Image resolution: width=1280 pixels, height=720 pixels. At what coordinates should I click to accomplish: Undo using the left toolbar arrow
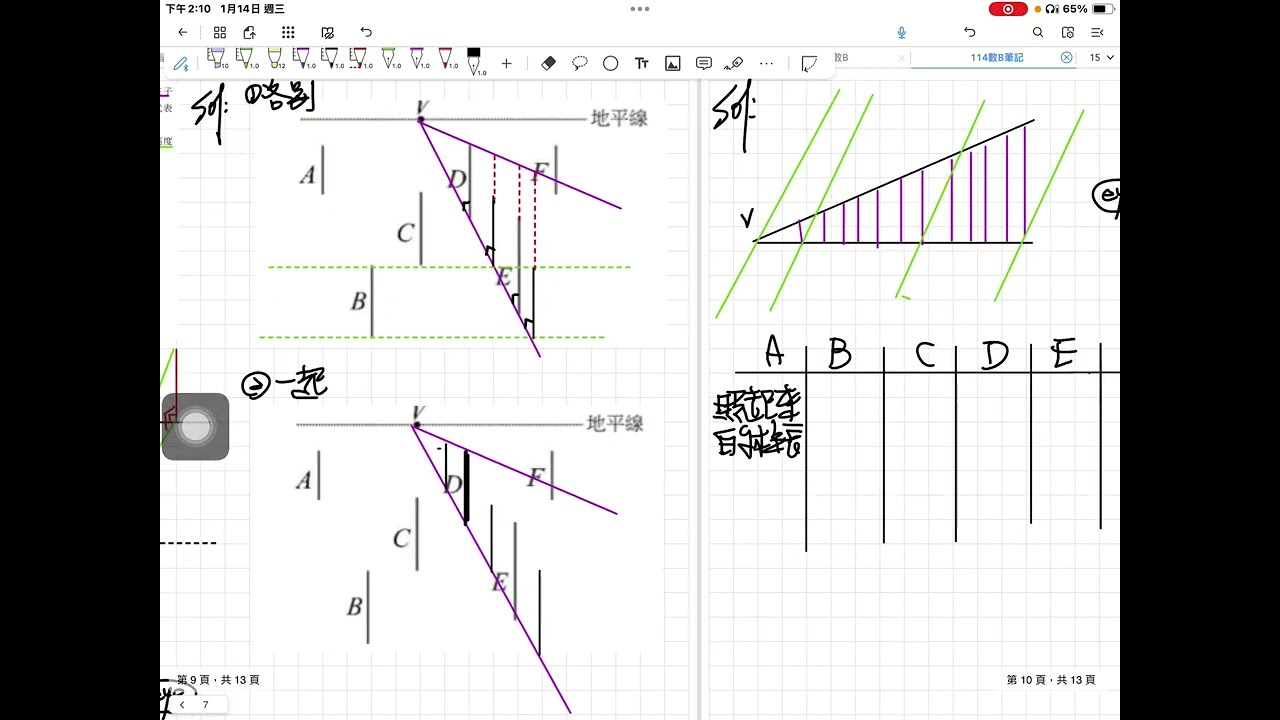click(366, 32)
